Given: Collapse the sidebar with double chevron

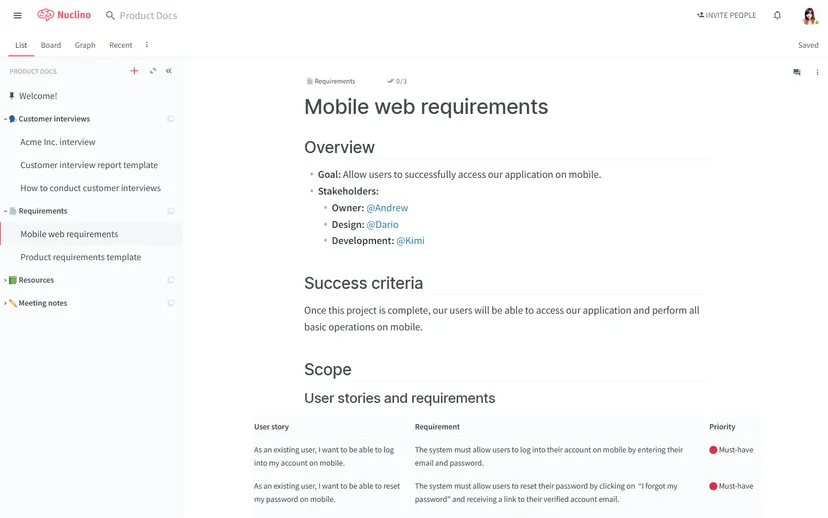Looking at the screenshot, I should point(168,71).
